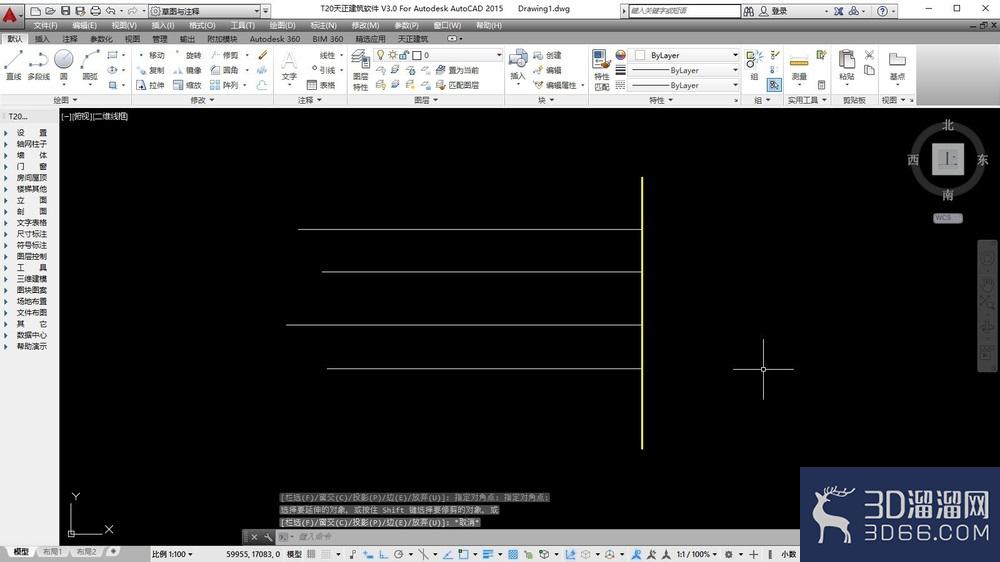Toggle the layer freeze sun icon
This screenshot has width=1000, height=562.
pos(392,55)
